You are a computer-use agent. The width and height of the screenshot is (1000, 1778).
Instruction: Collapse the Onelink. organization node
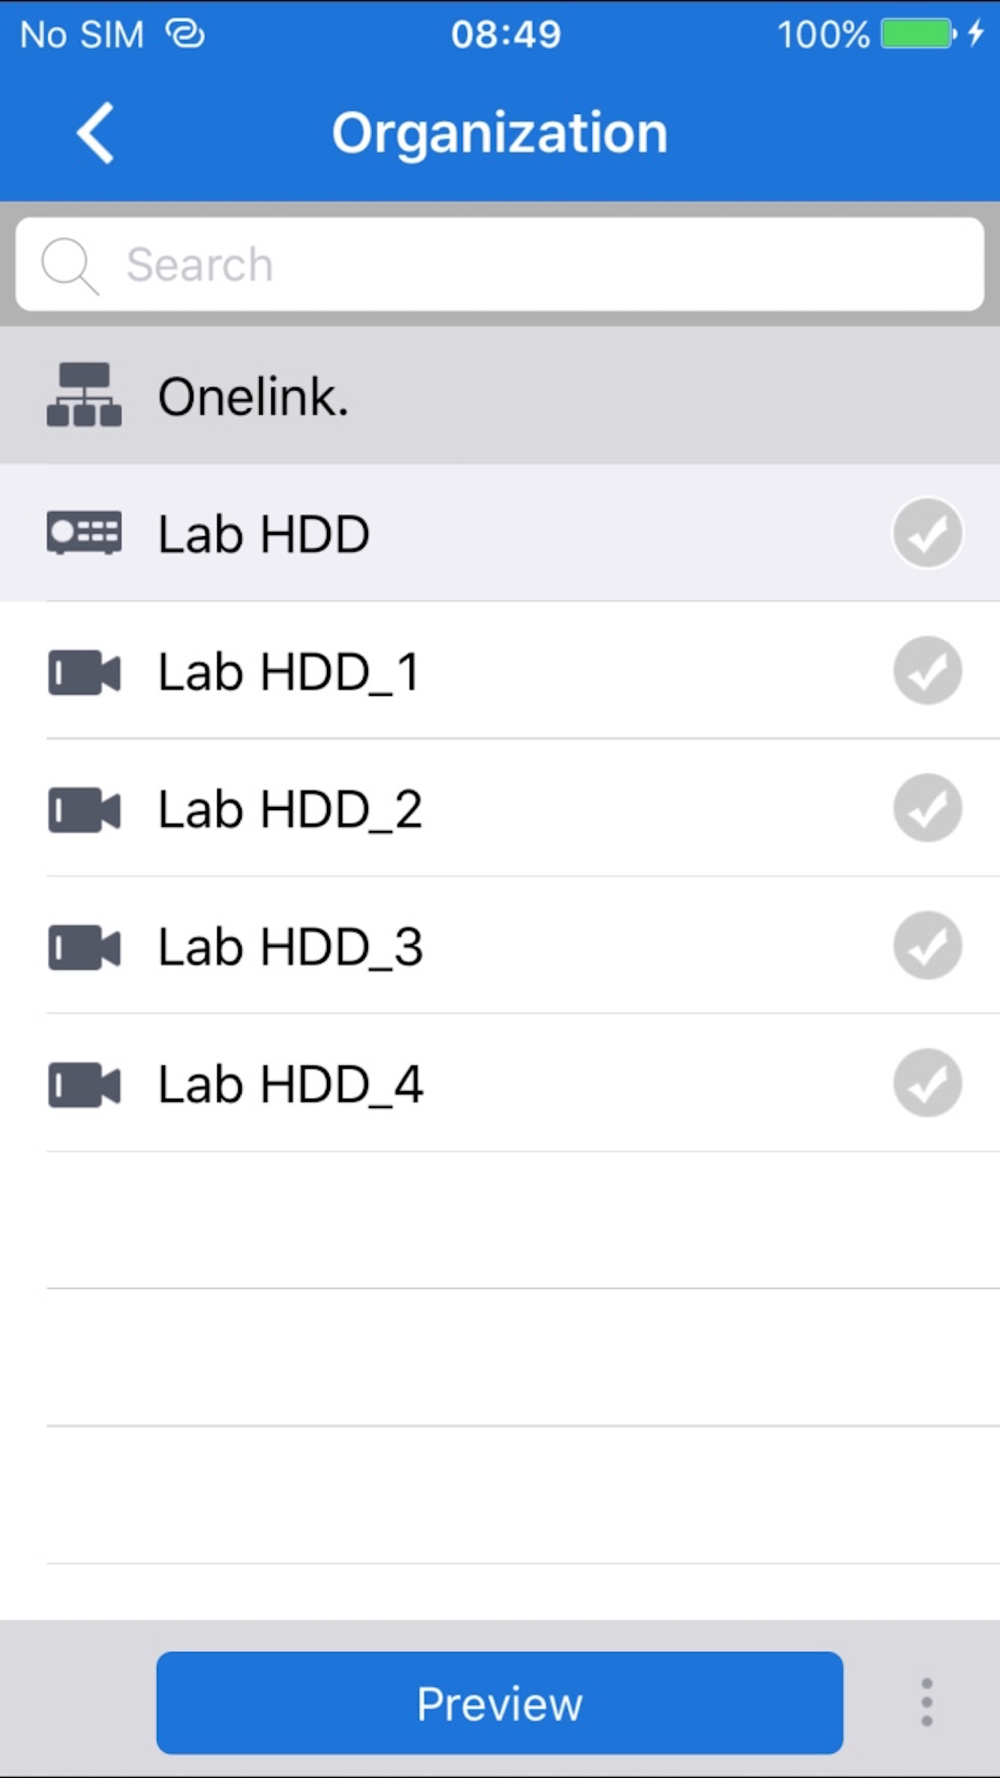click(x=500, y=395)
